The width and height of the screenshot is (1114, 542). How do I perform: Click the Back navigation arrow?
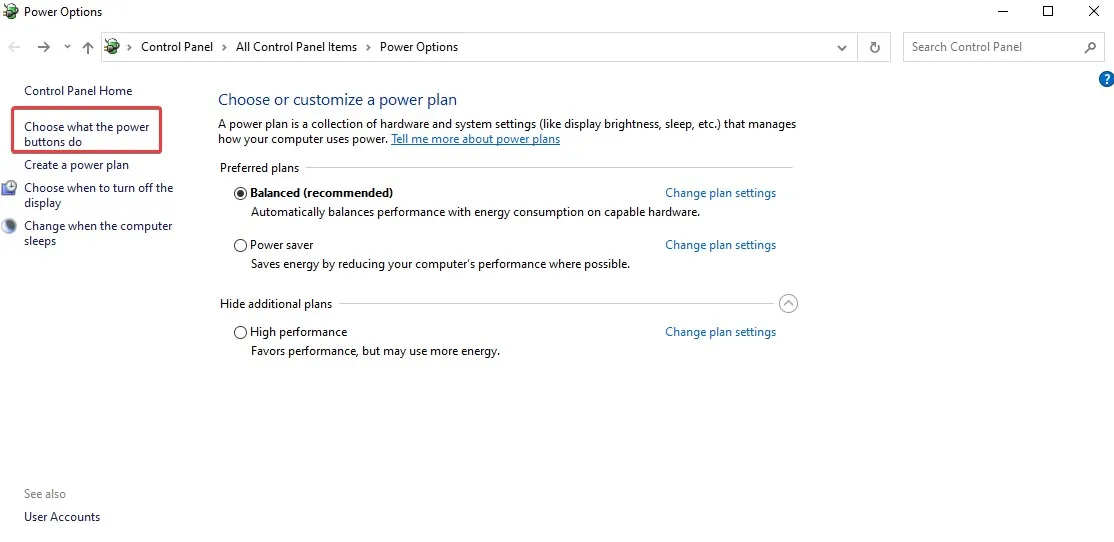[x=15, y=47]
